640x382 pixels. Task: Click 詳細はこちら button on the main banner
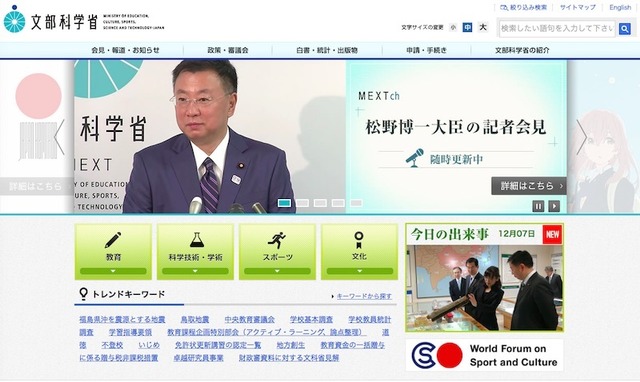pyautogui.click(x=529, y=186)
